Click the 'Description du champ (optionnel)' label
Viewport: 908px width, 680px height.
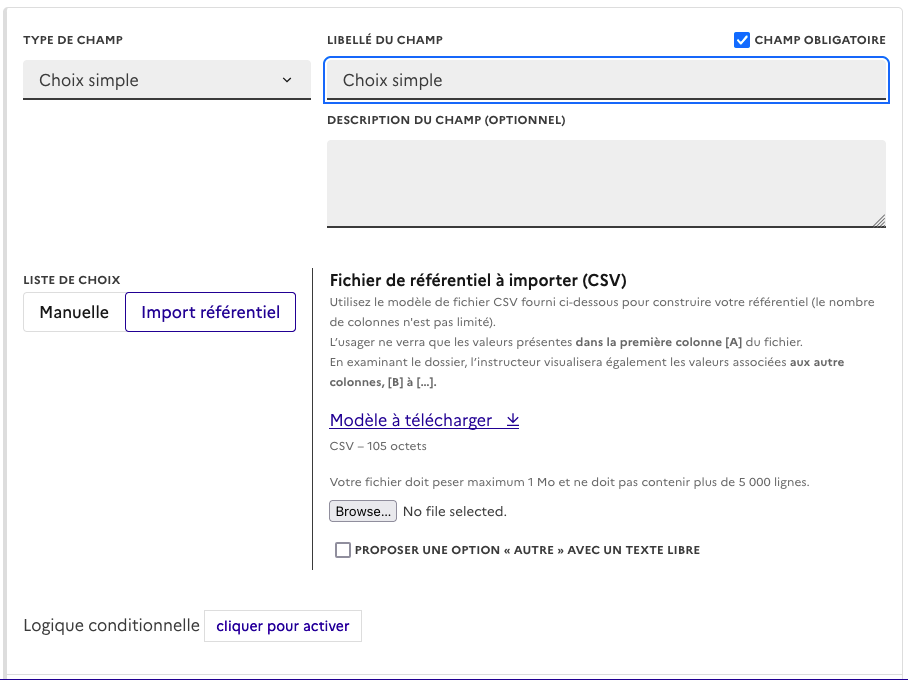[x=446, y=120]
